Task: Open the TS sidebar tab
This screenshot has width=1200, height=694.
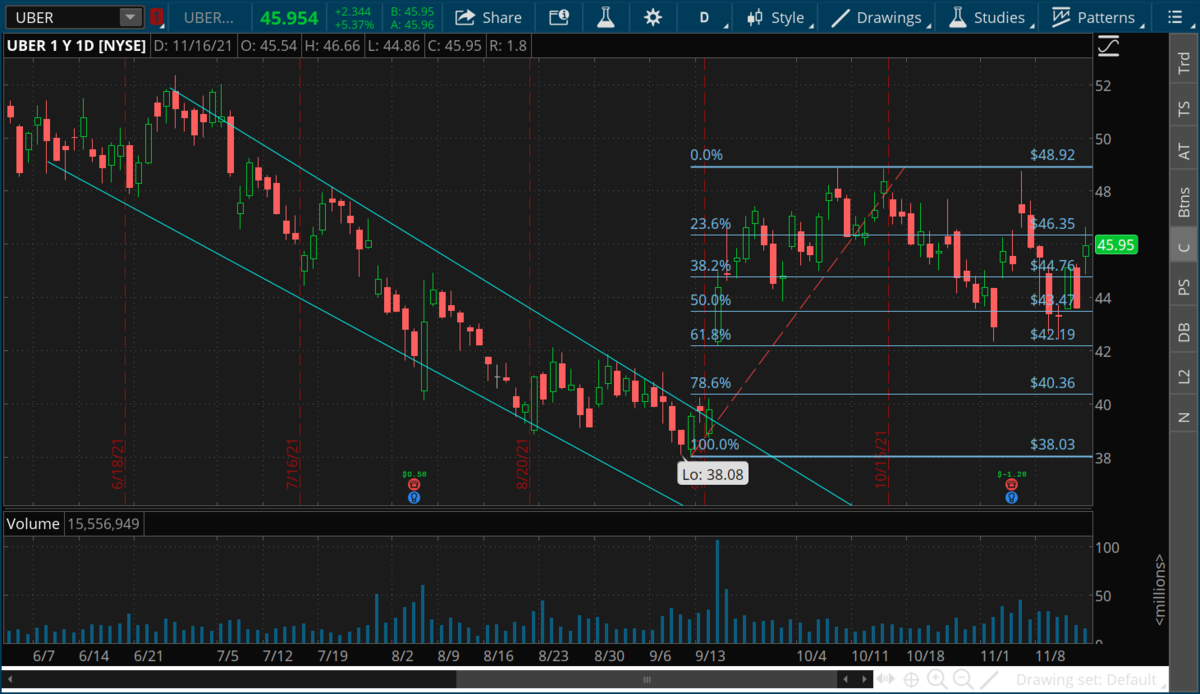Action: point(1184,108)
